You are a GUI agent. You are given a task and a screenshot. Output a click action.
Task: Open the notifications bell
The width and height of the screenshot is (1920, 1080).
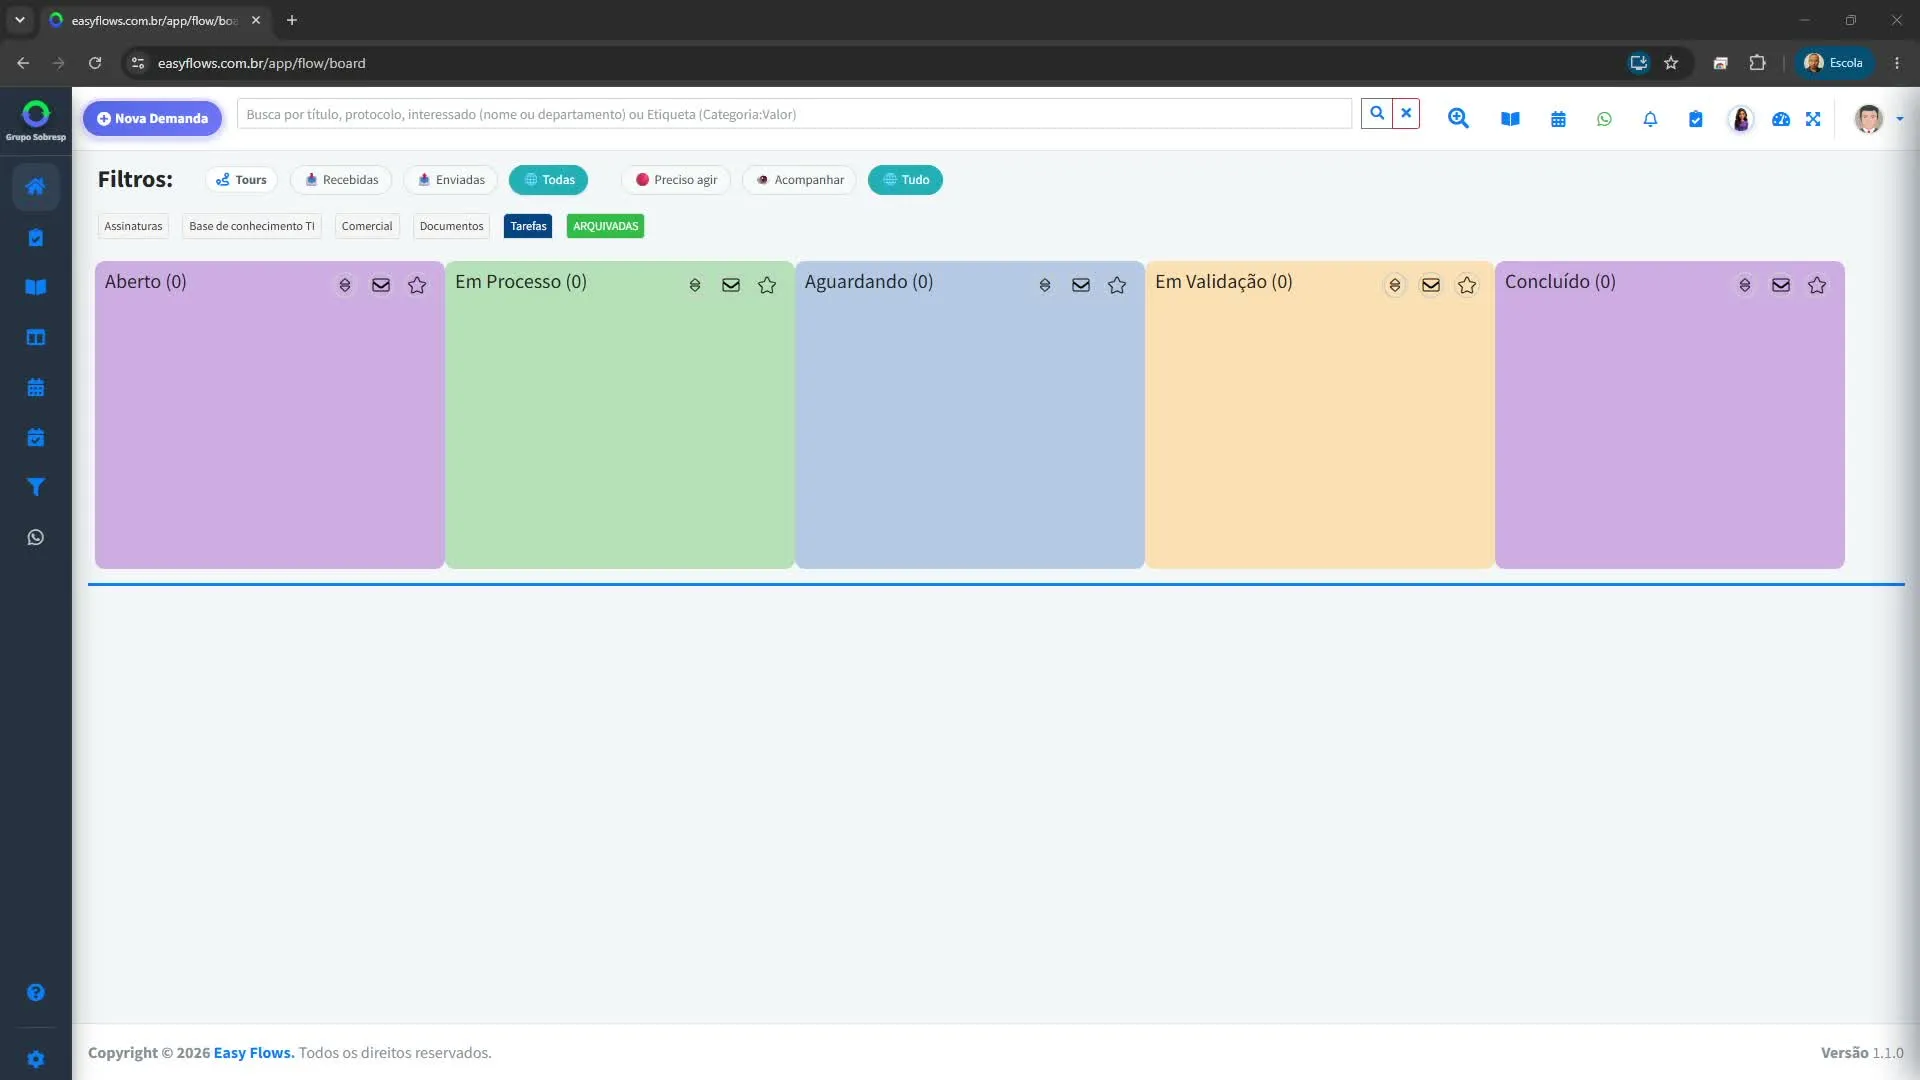(x=1650, y=119)
